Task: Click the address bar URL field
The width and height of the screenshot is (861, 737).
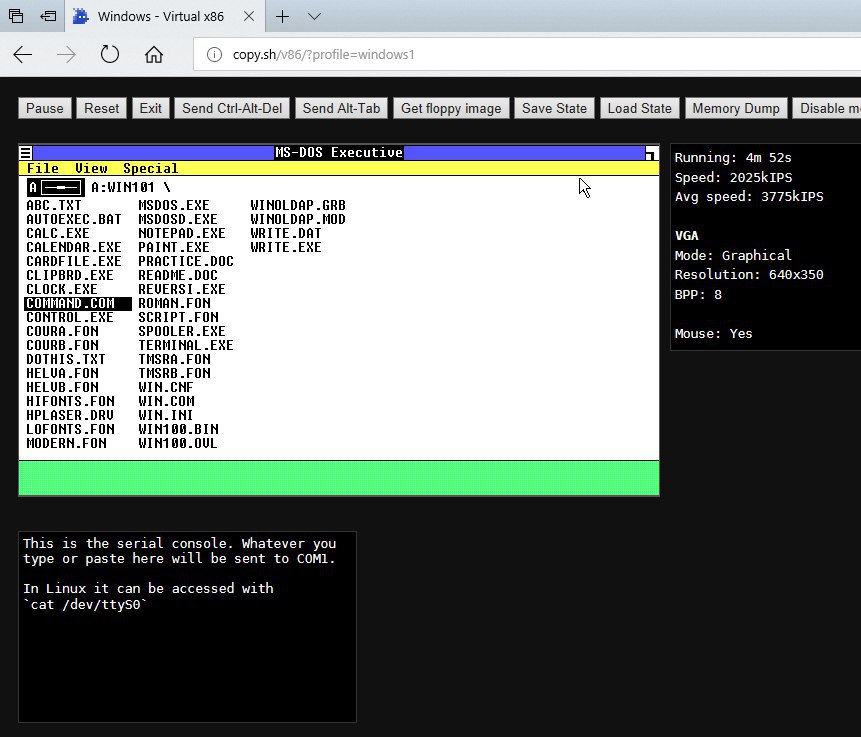Action: pyautogui.click(x=527, y=54)
